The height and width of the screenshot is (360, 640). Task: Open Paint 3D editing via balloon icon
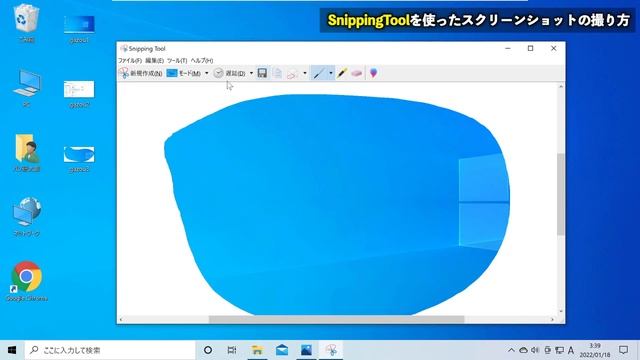pos(373,73)
